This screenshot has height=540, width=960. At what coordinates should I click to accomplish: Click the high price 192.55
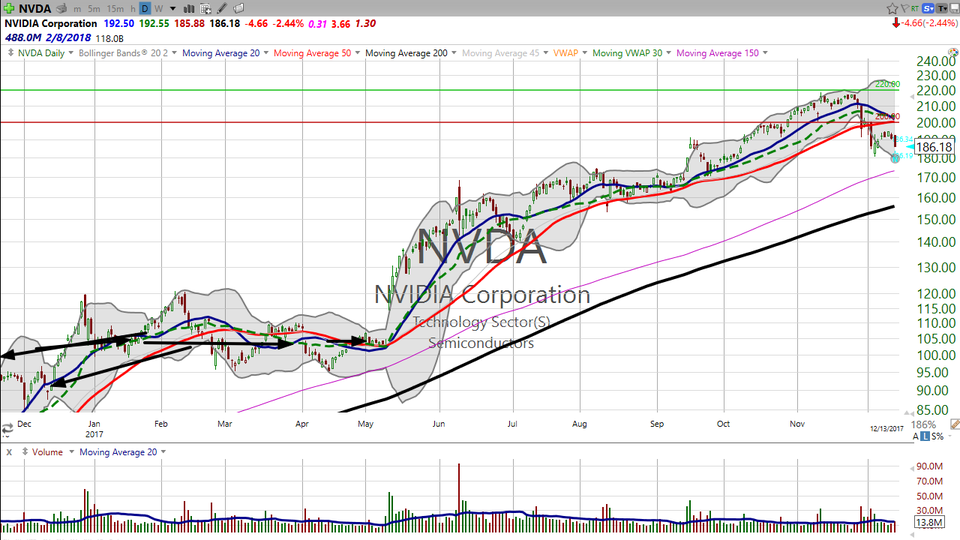[x=154, y=23]
